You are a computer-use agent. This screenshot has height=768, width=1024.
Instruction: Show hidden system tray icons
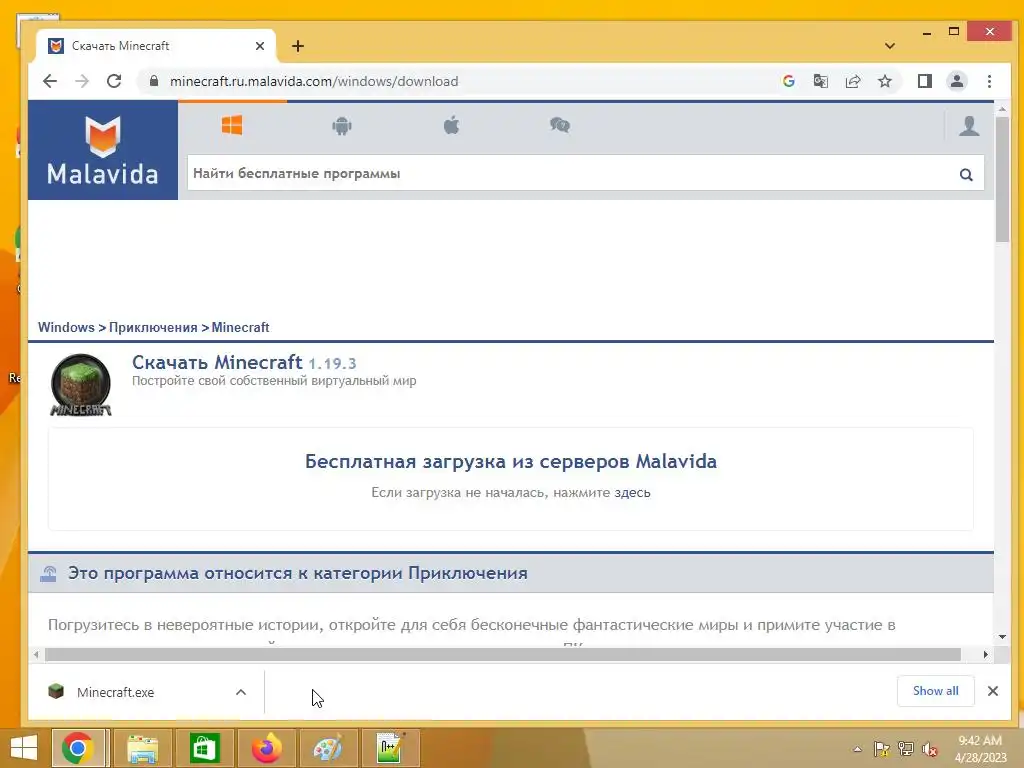pyautogui.click(x=857, y=749)
